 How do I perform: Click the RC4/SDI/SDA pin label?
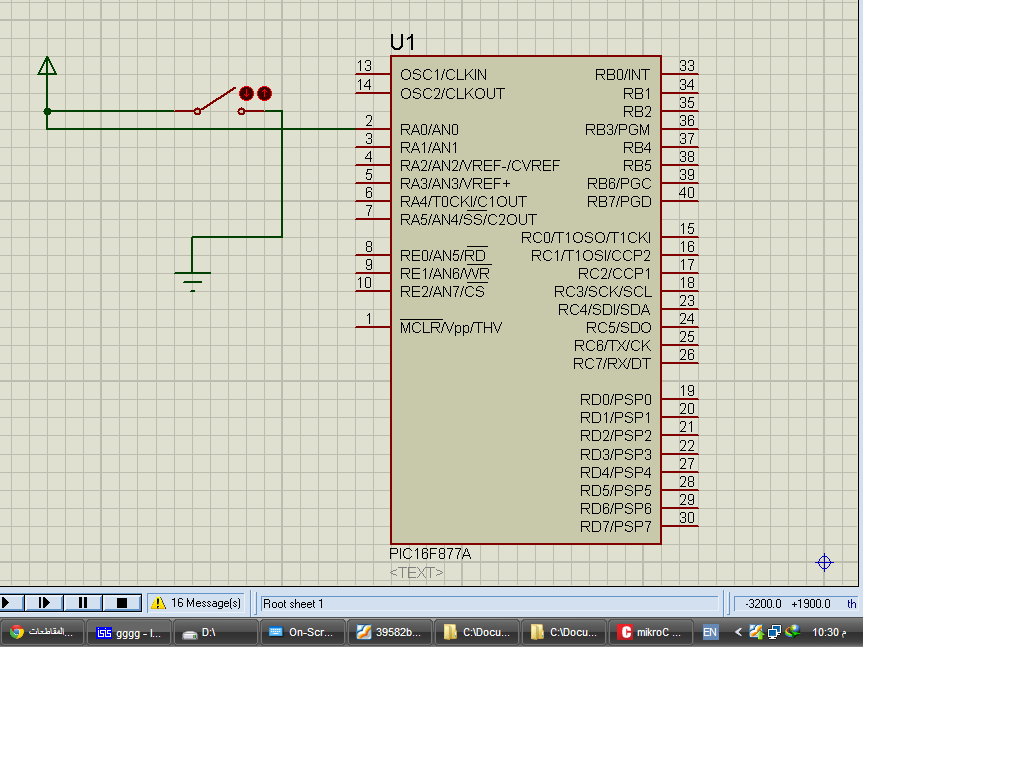tap(604, 310)
